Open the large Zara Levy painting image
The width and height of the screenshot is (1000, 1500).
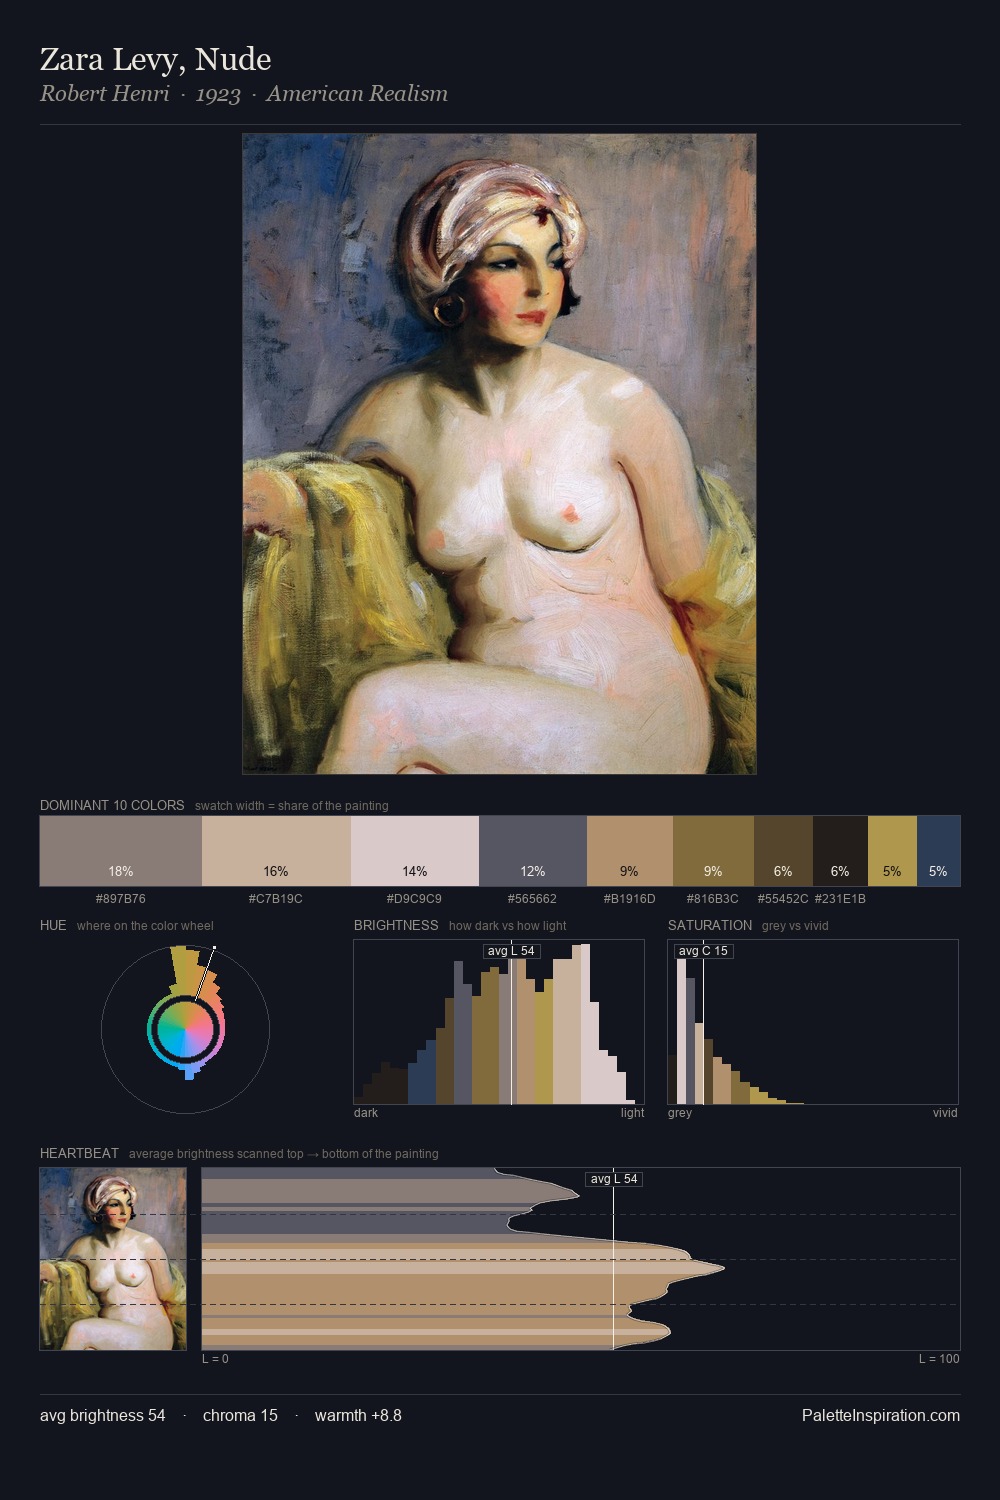pyautogui.click(x=499, y=454)
